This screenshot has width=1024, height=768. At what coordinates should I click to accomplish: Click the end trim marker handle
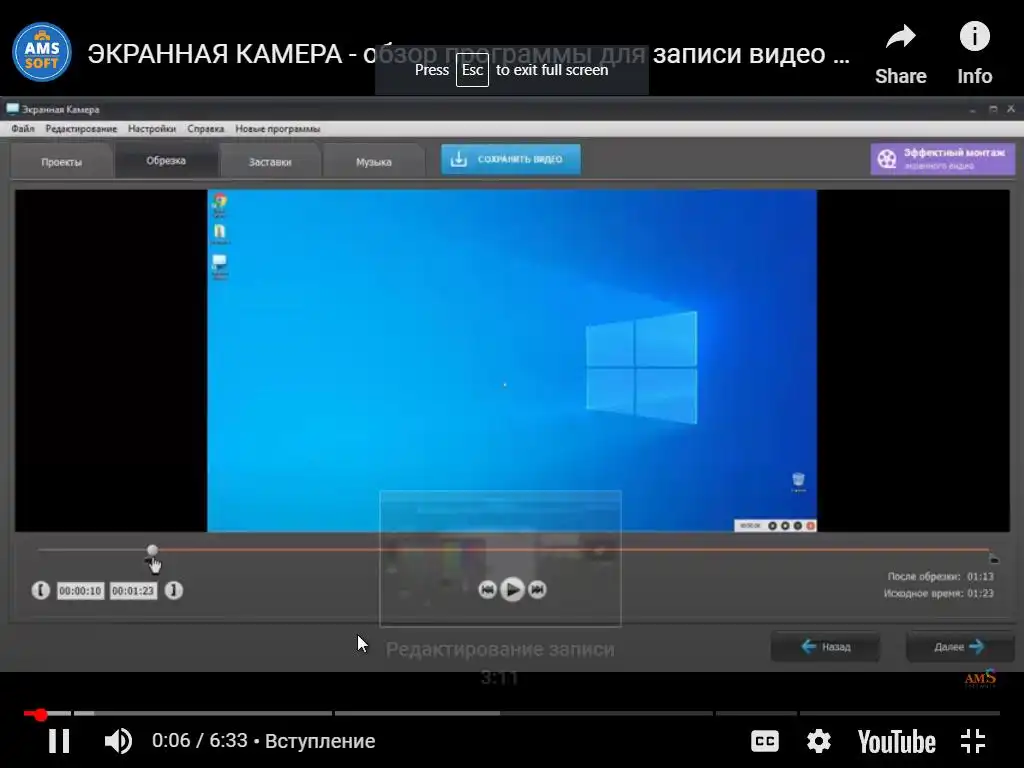993,558
